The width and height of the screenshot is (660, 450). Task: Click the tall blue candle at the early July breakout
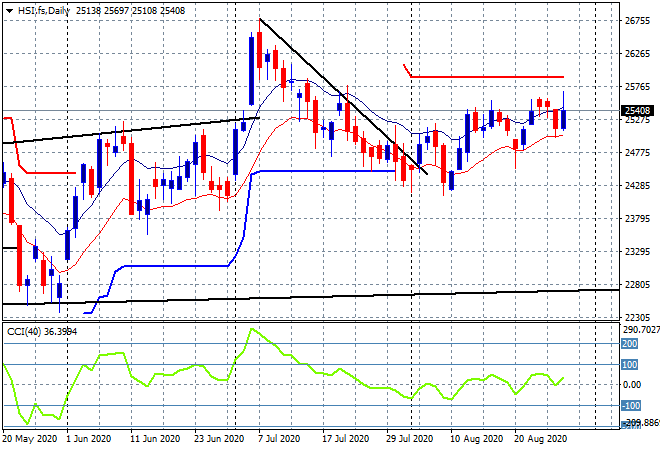point(250,70)
